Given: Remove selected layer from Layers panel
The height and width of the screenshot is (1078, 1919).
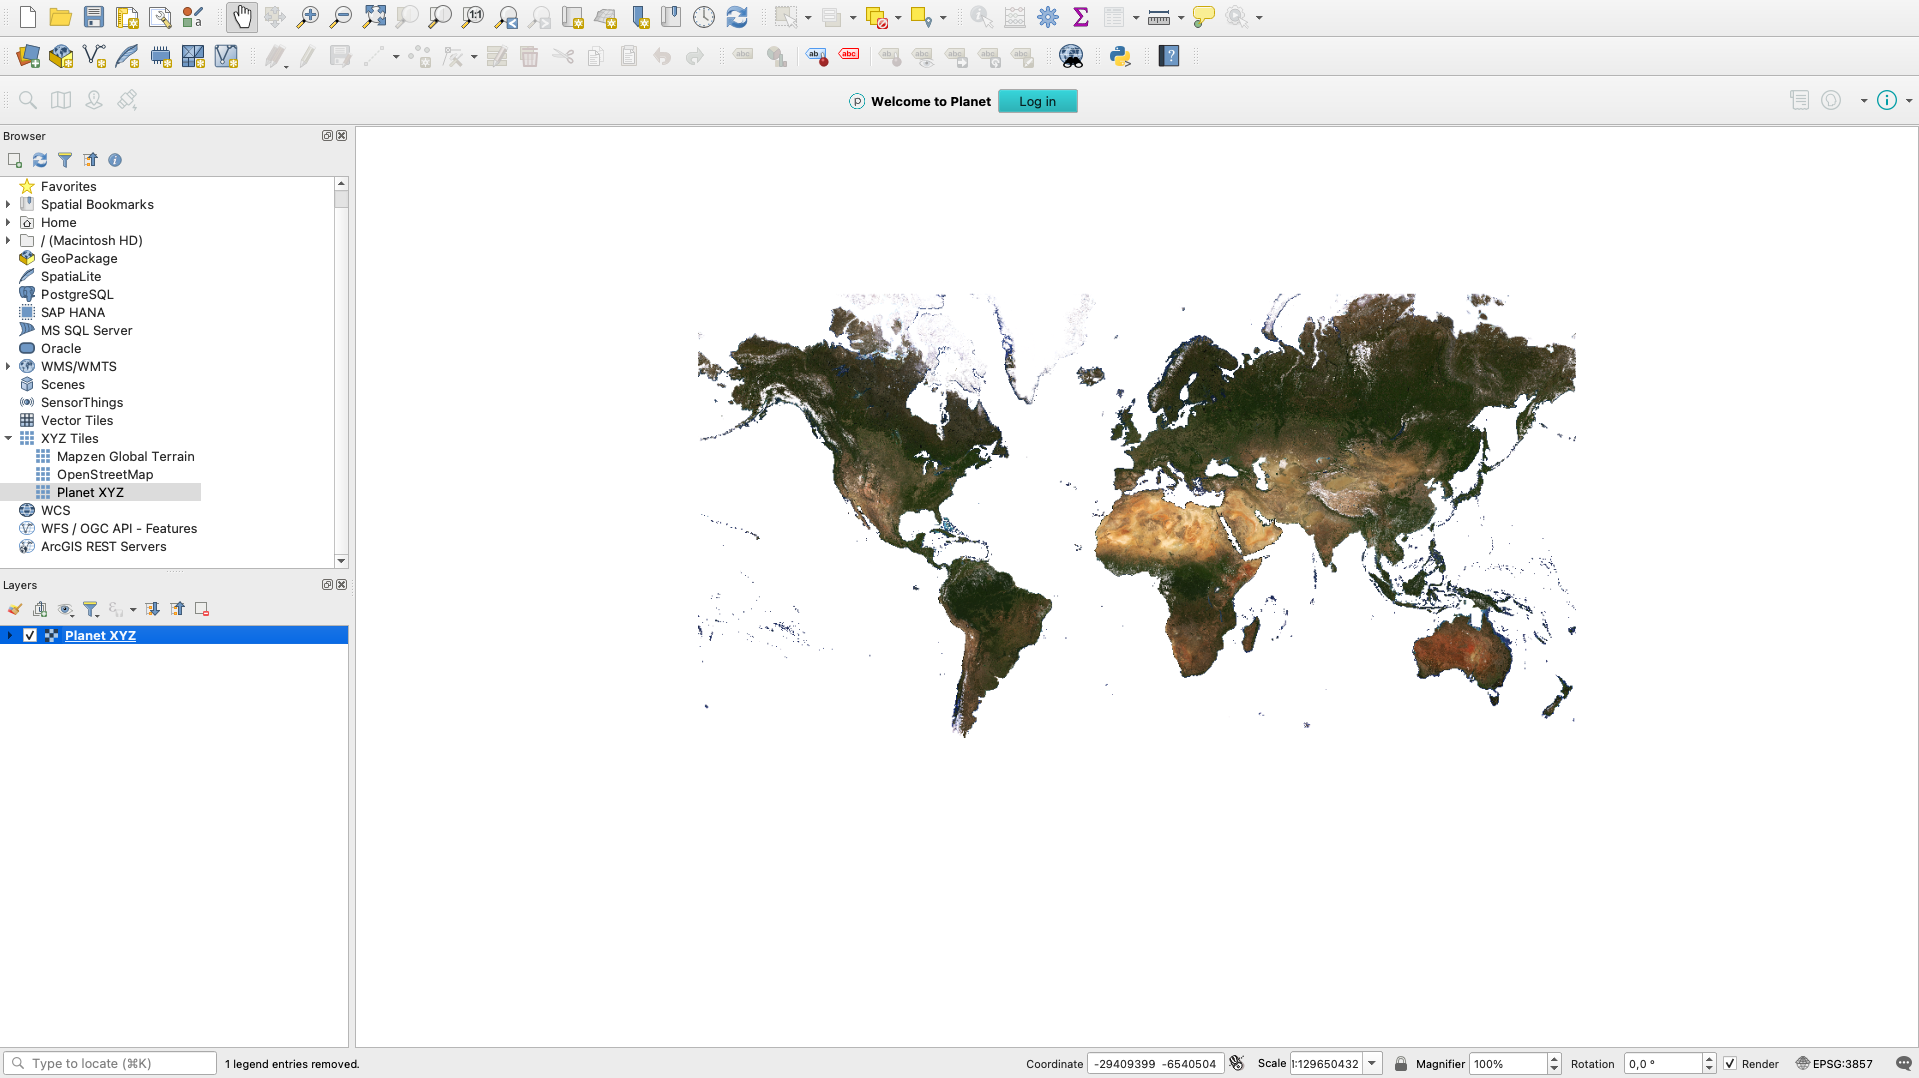Looking at the screenshot, I should (202, 609).
